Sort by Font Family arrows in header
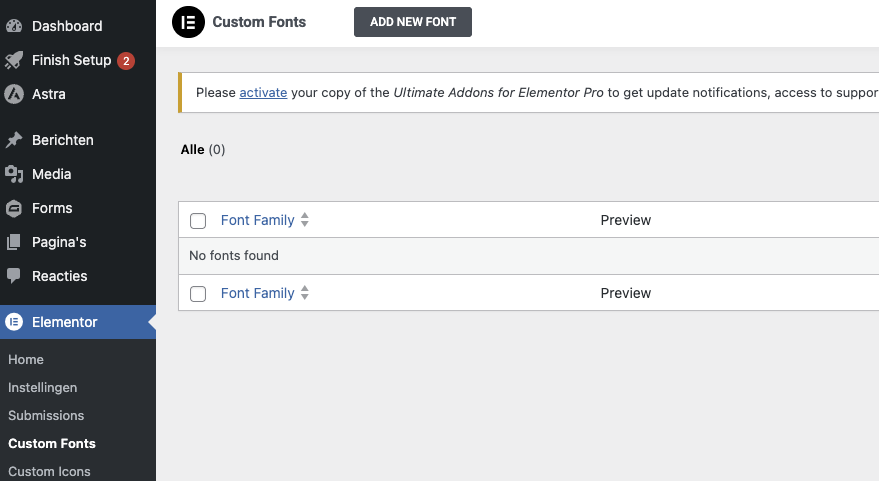879x481 pixels. [x=305, y=220]
